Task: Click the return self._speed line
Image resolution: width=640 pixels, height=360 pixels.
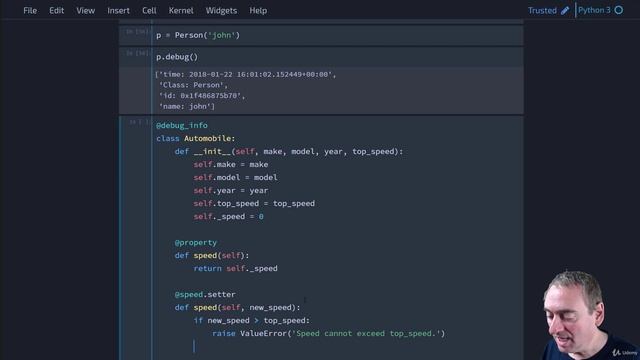Action: [x=236, y=269]
